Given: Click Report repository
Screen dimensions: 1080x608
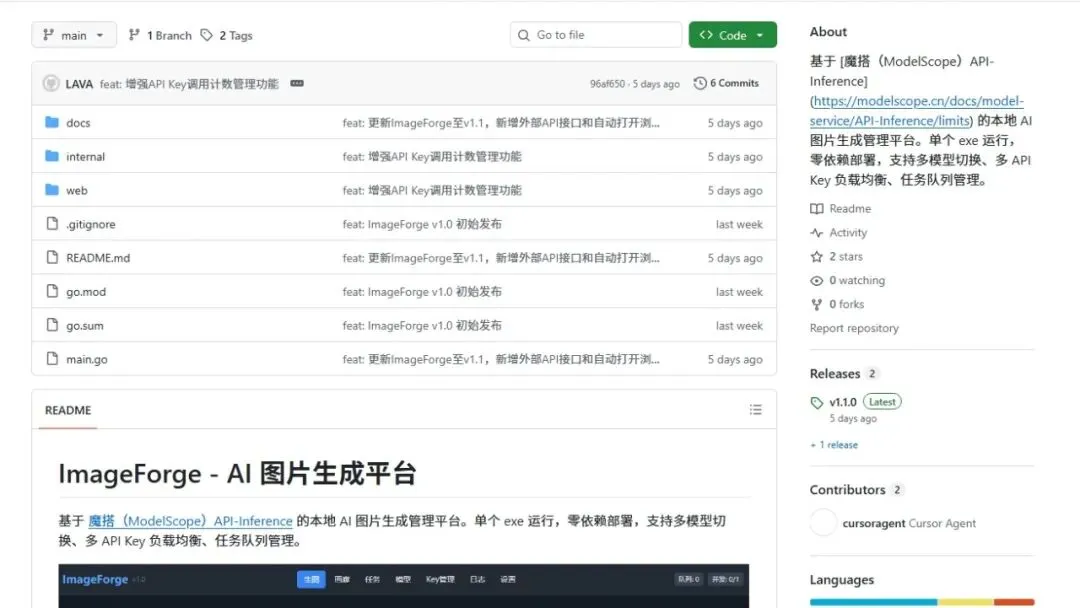Looking at the screenshot, I should click(x=854, y=328).
